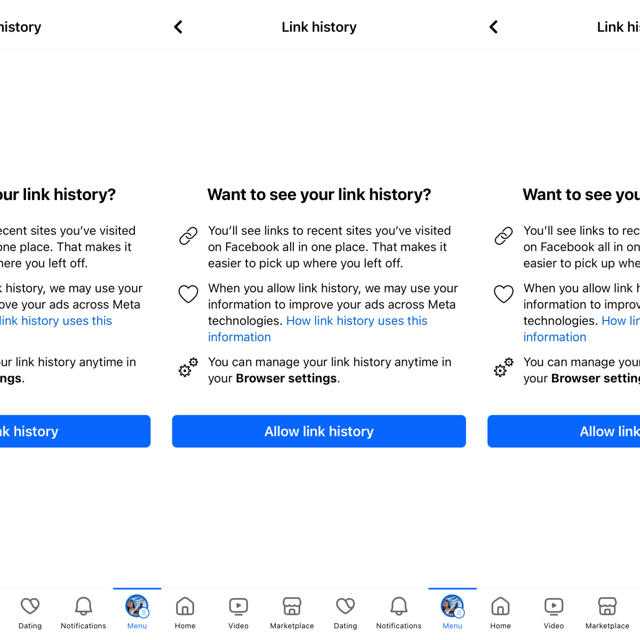Click 'You can manage your link history' middle text
Viewport: 640px width, 640px height.
pyautogui.click(x=330, y=370)
